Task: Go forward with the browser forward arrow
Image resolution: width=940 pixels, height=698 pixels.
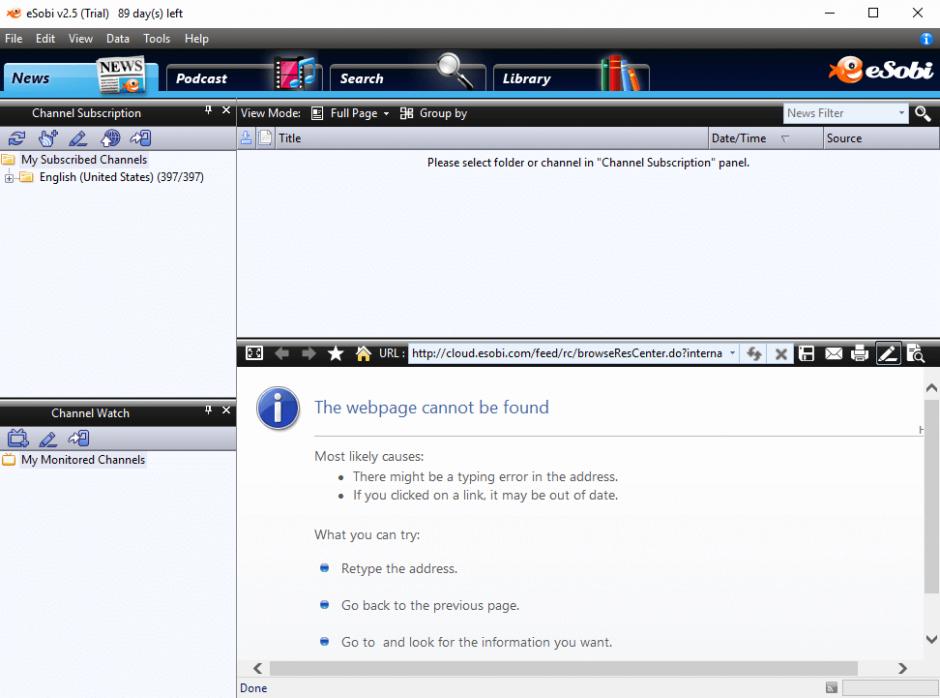Action: 309,354
